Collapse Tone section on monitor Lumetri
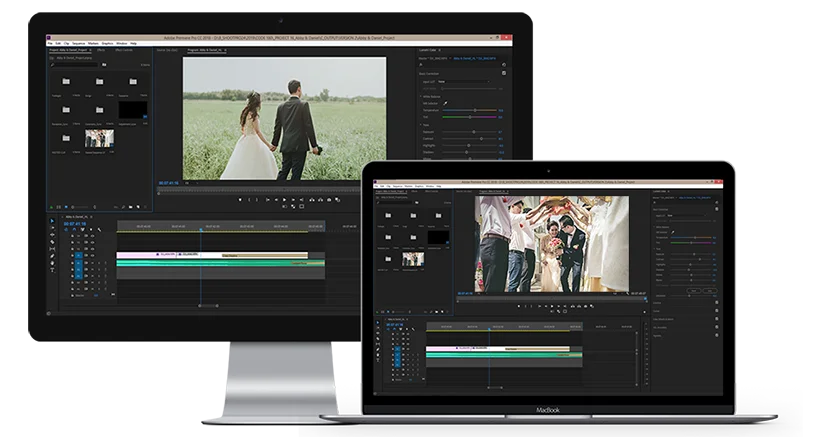Screen dimensions: 820x437 (x=420, y=125)
